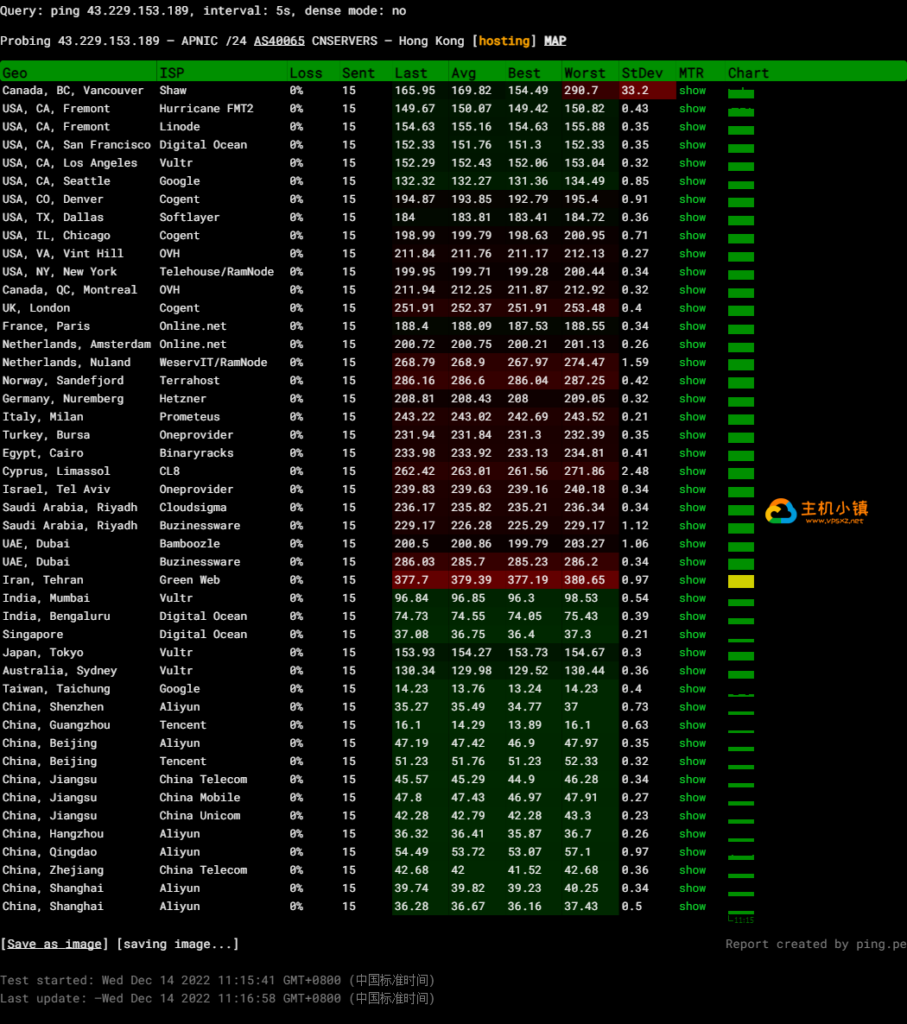Show MTR for Canada Vancouver Shaw
This screenshot has width=907, height=1024.
[692, 90]
